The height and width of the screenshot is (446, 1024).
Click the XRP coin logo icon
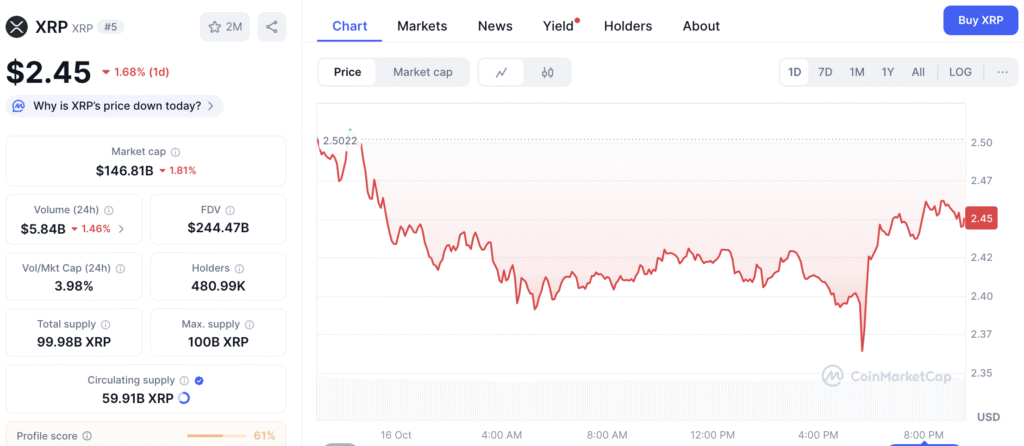coord(17,27)
